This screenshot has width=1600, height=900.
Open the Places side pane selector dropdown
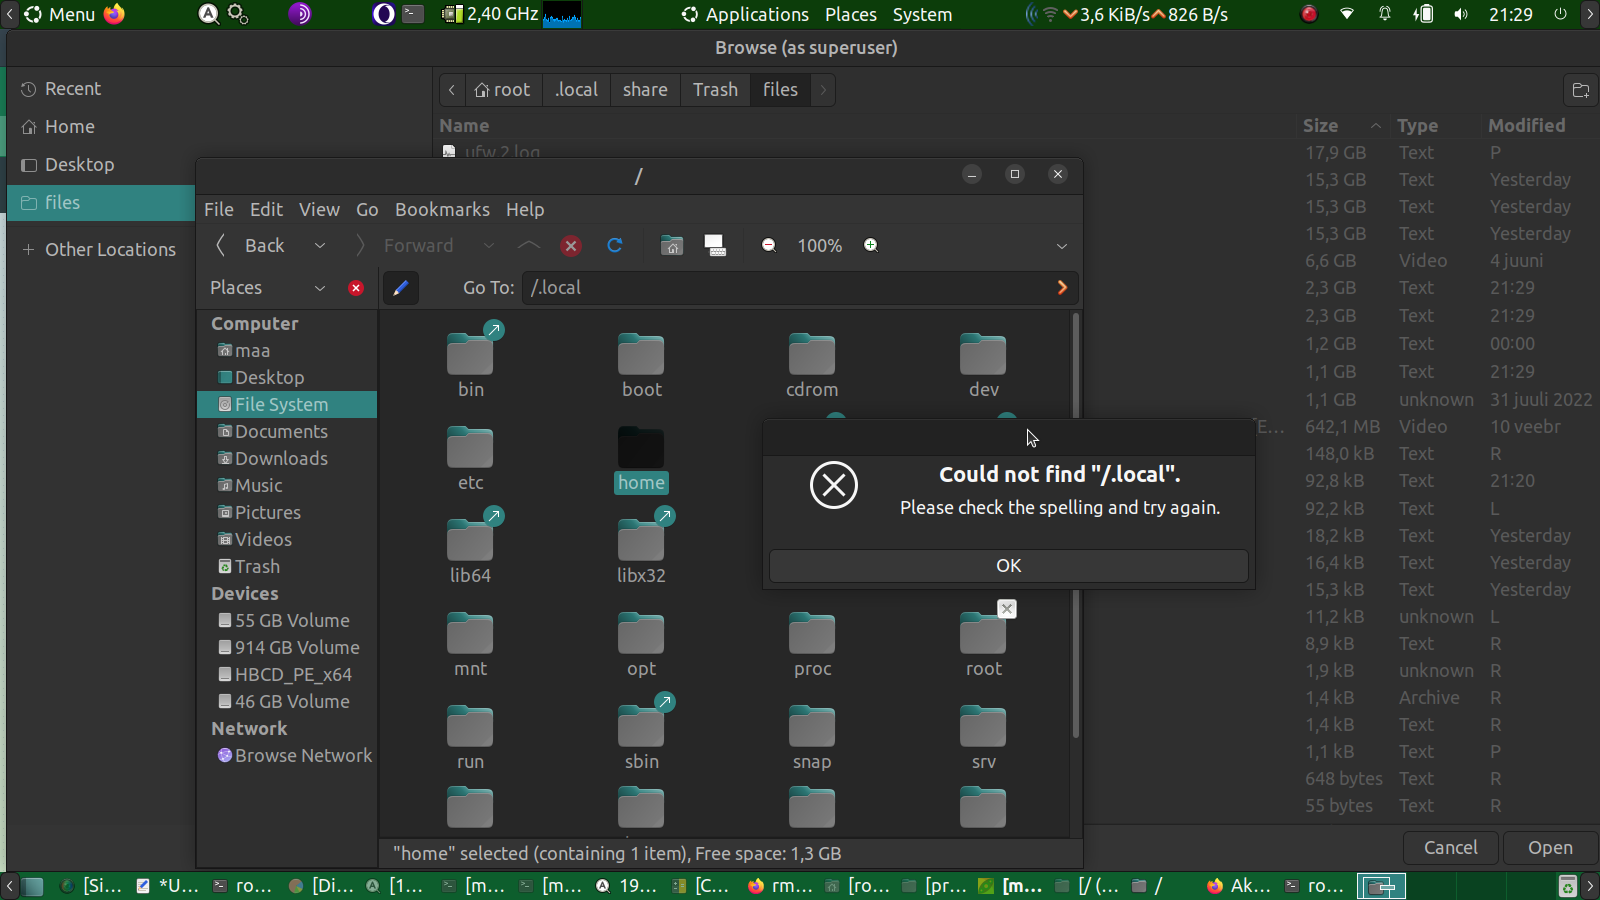pyautogui.click(x=320, y=288)
